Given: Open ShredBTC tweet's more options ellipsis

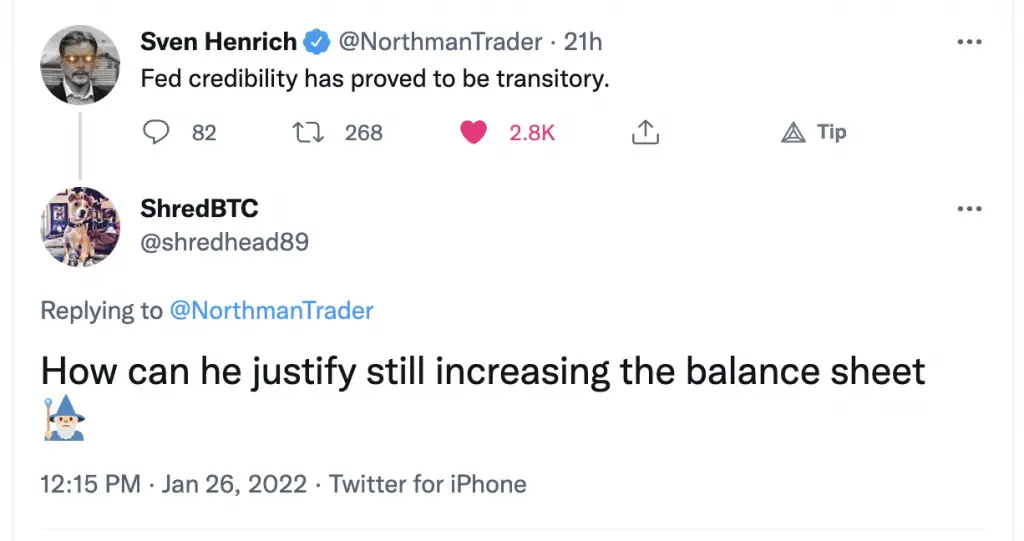Looking at the screenshot, I should (x=969, y=208).
